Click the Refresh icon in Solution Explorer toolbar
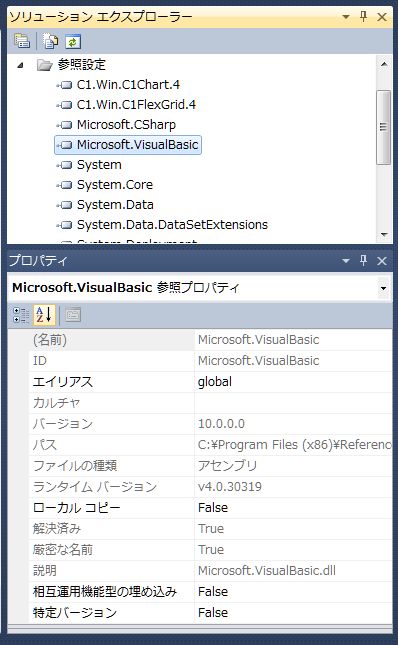Screen dimensions: 398x645 73,41
